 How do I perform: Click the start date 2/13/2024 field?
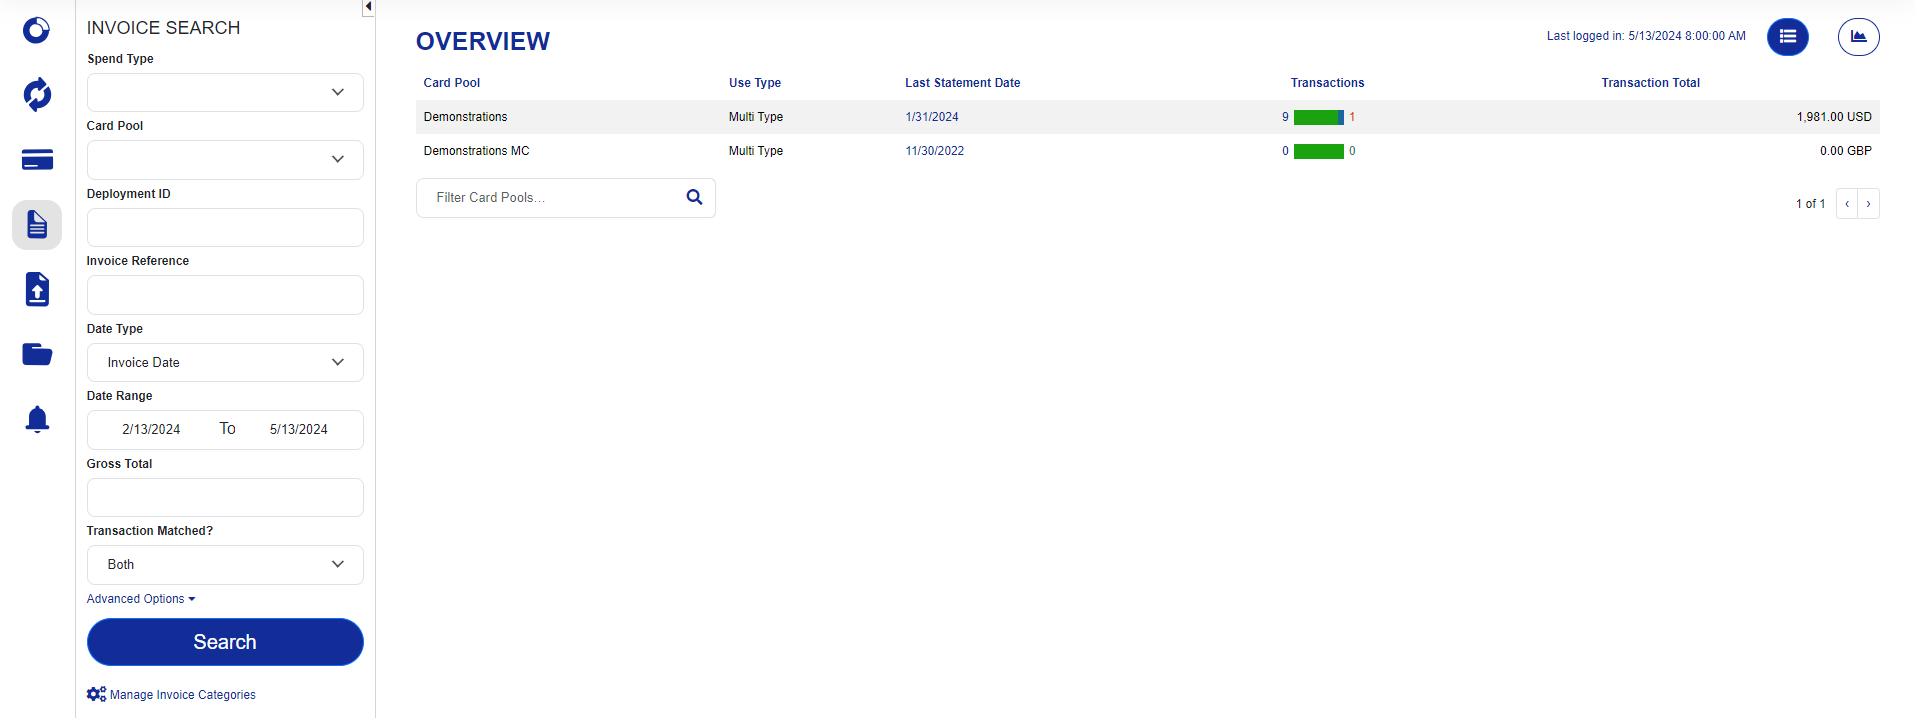[151, 429]
